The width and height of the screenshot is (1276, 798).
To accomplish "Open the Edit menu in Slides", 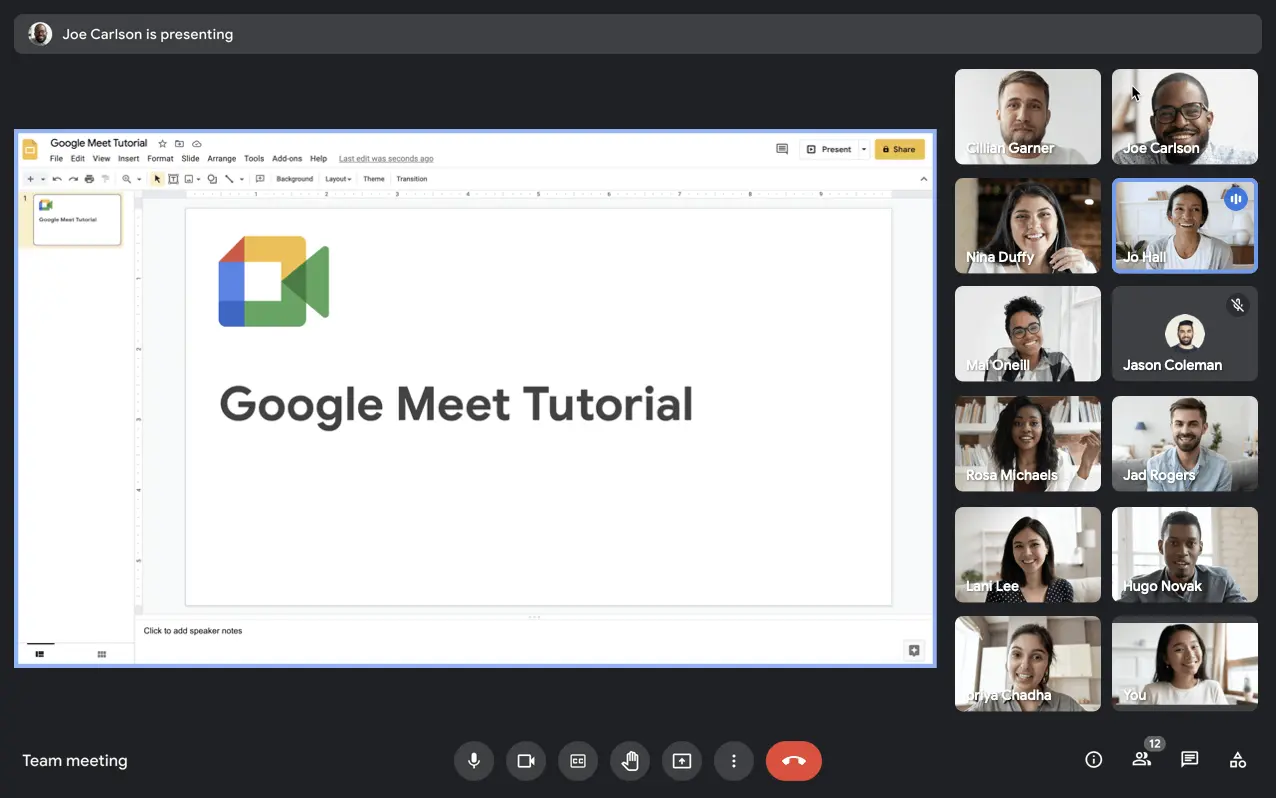I will [x=77, y=158].
